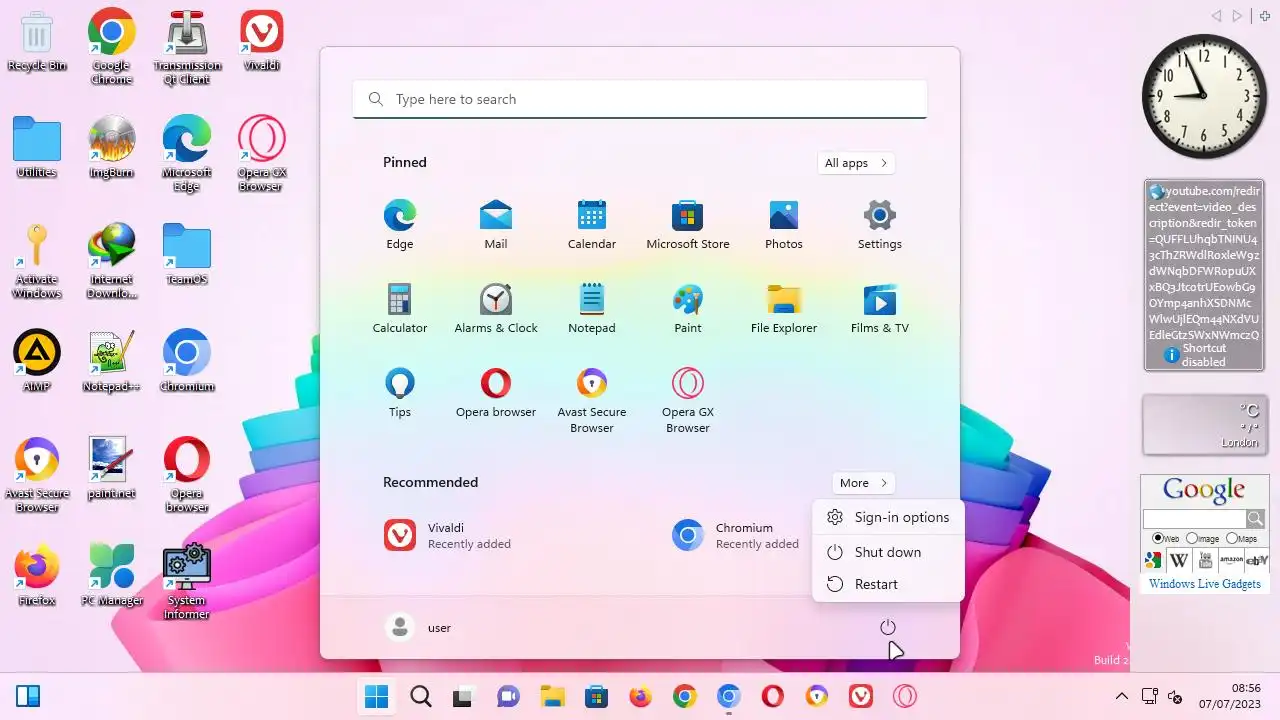Choose Restart from power menu

tap(888, 584)
